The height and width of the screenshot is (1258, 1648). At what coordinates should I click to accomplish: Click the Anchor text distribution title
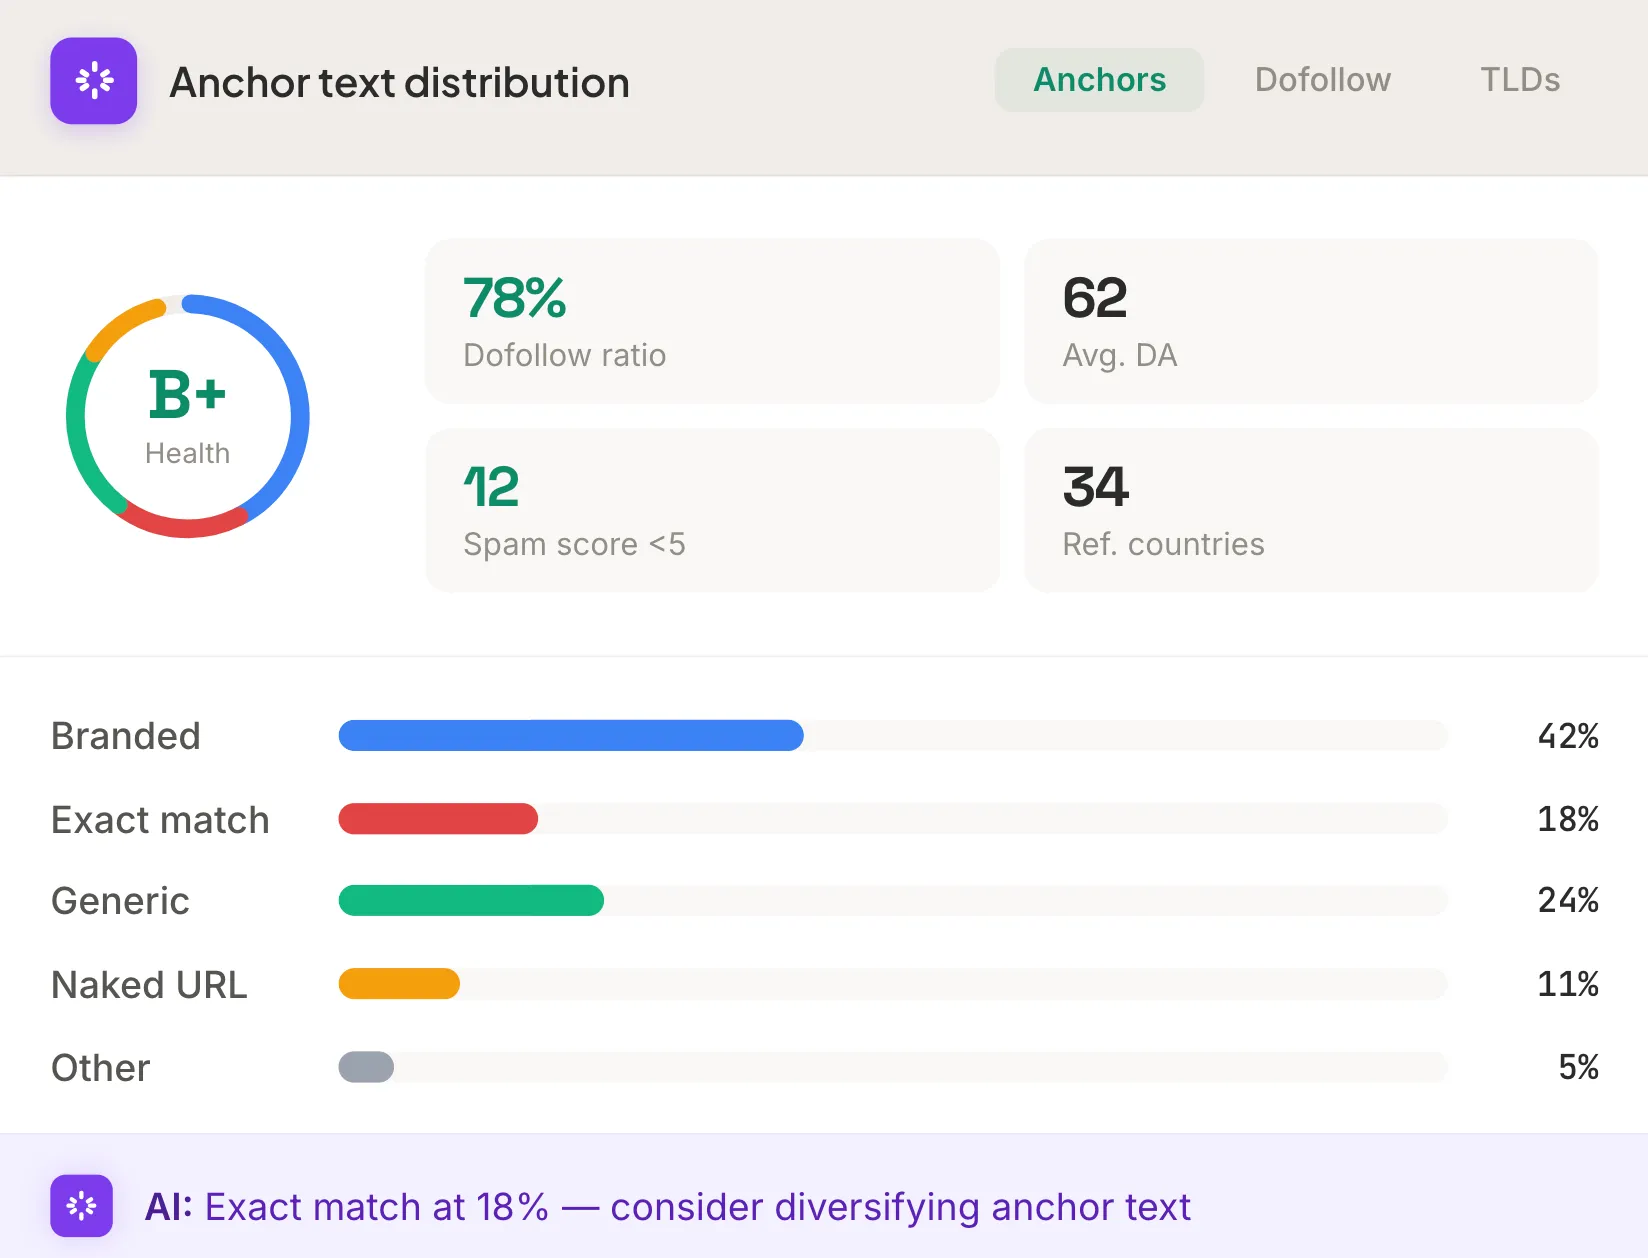point(399,83)
